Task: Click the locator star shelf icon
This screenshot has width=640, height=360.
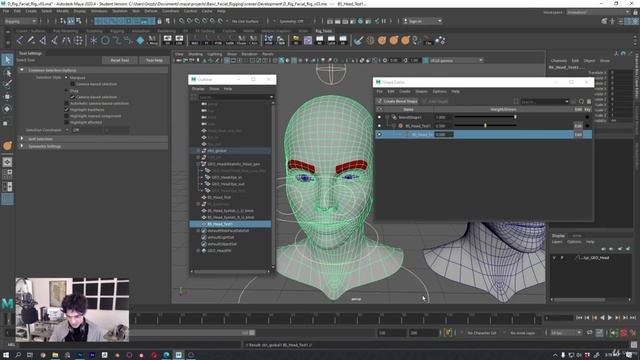Action: pyautogui.click(x=93, y=40)
